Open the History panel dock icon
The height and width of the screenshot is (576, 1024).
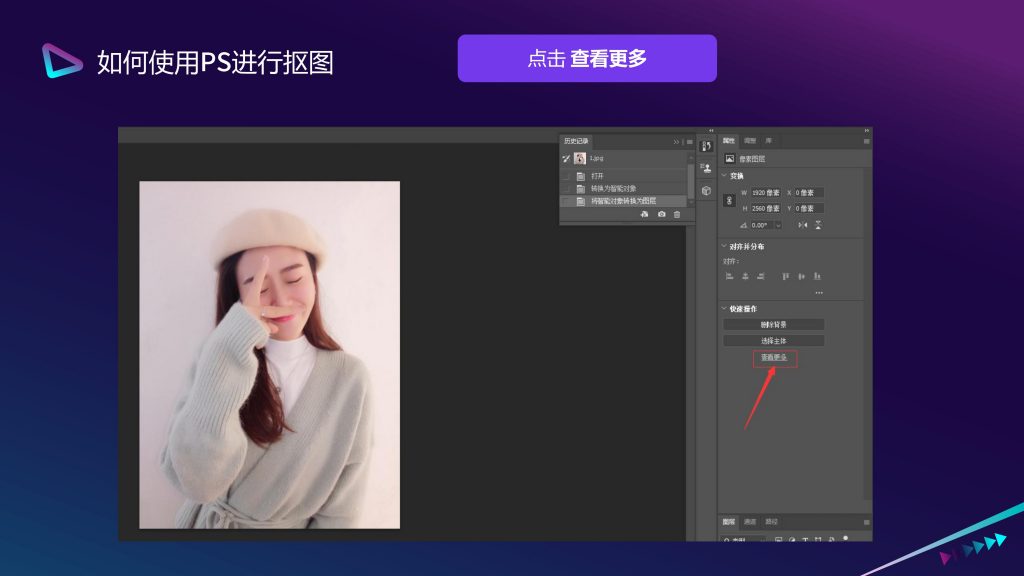706,146
